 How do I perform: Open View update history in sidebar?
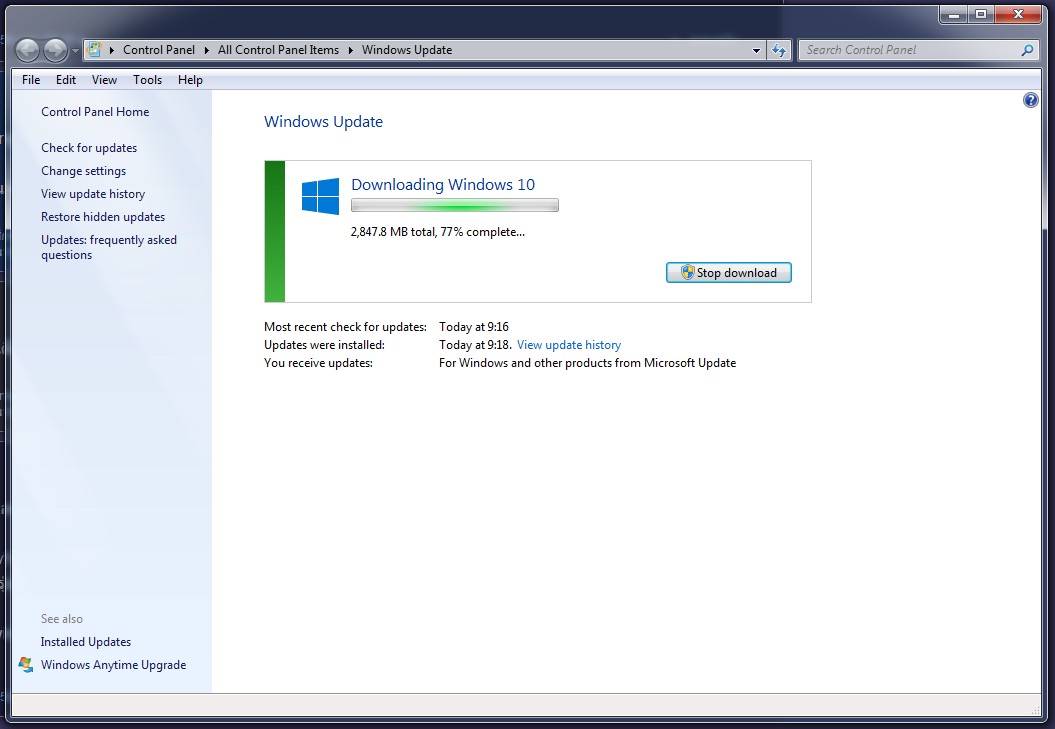click(93, 194)
